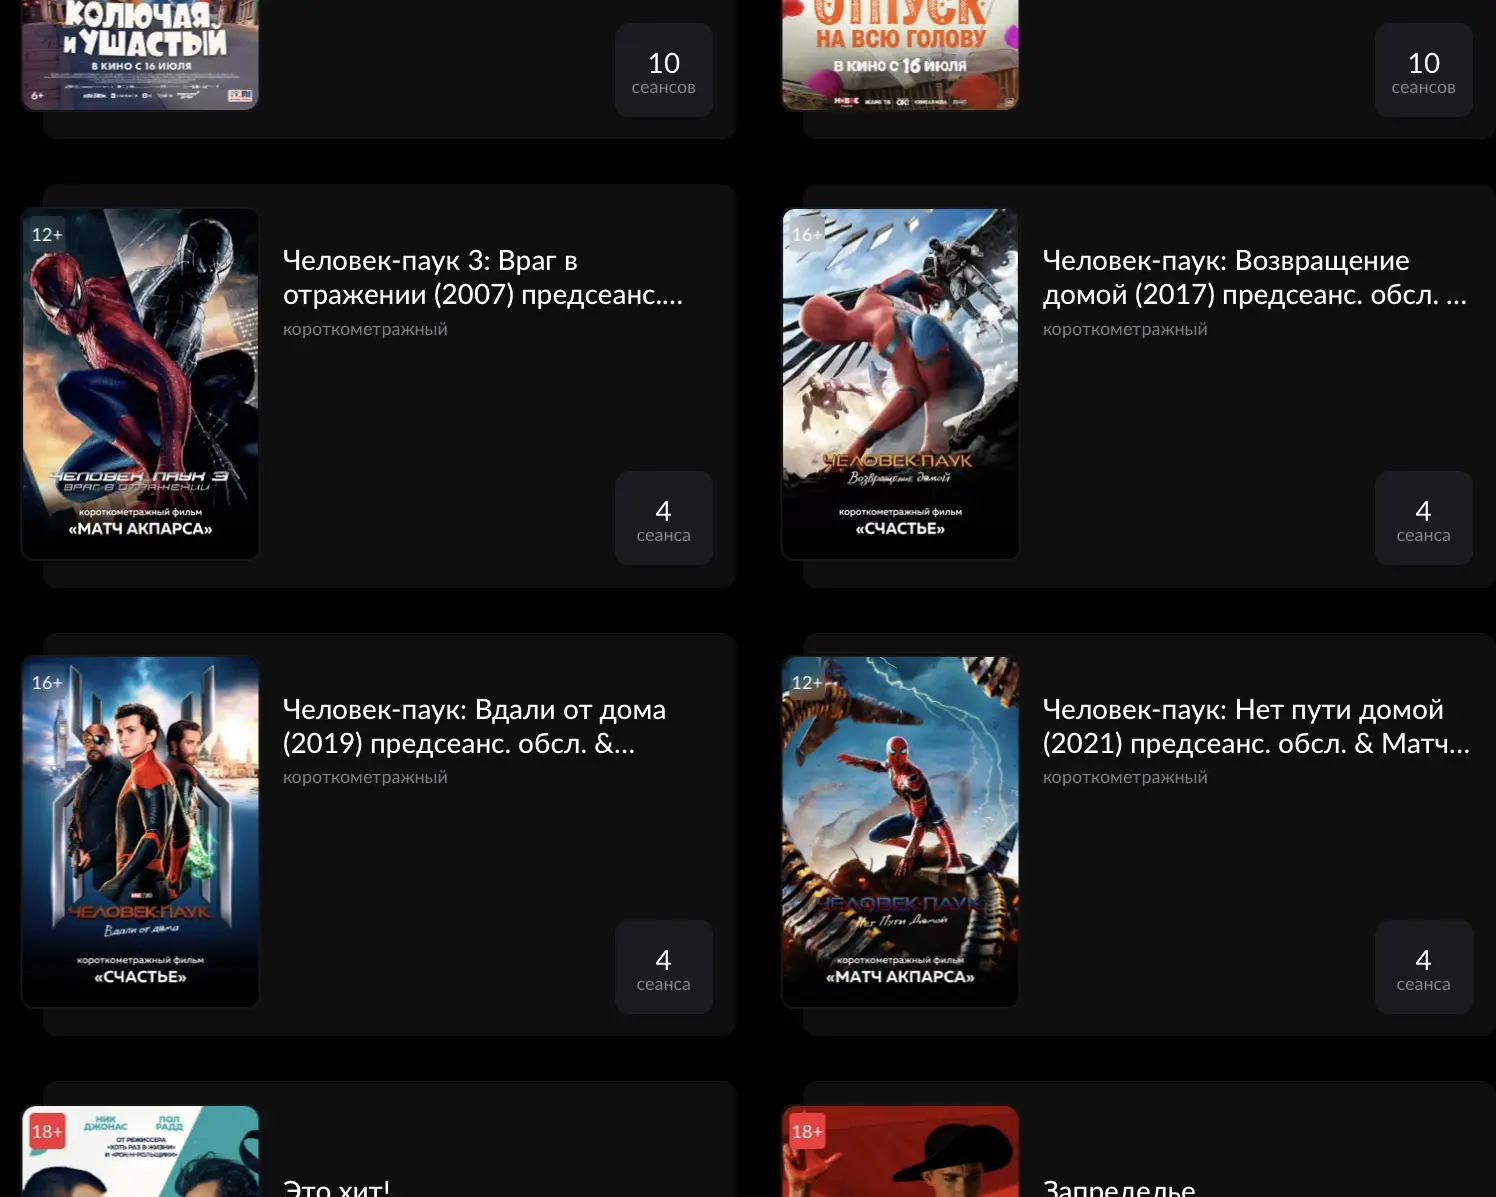Image resolution: width=1496 pixels, height=1197 pixels.
Task: Open the «Отпуск на всю голову» poster
Action: [x=900, y=54]
